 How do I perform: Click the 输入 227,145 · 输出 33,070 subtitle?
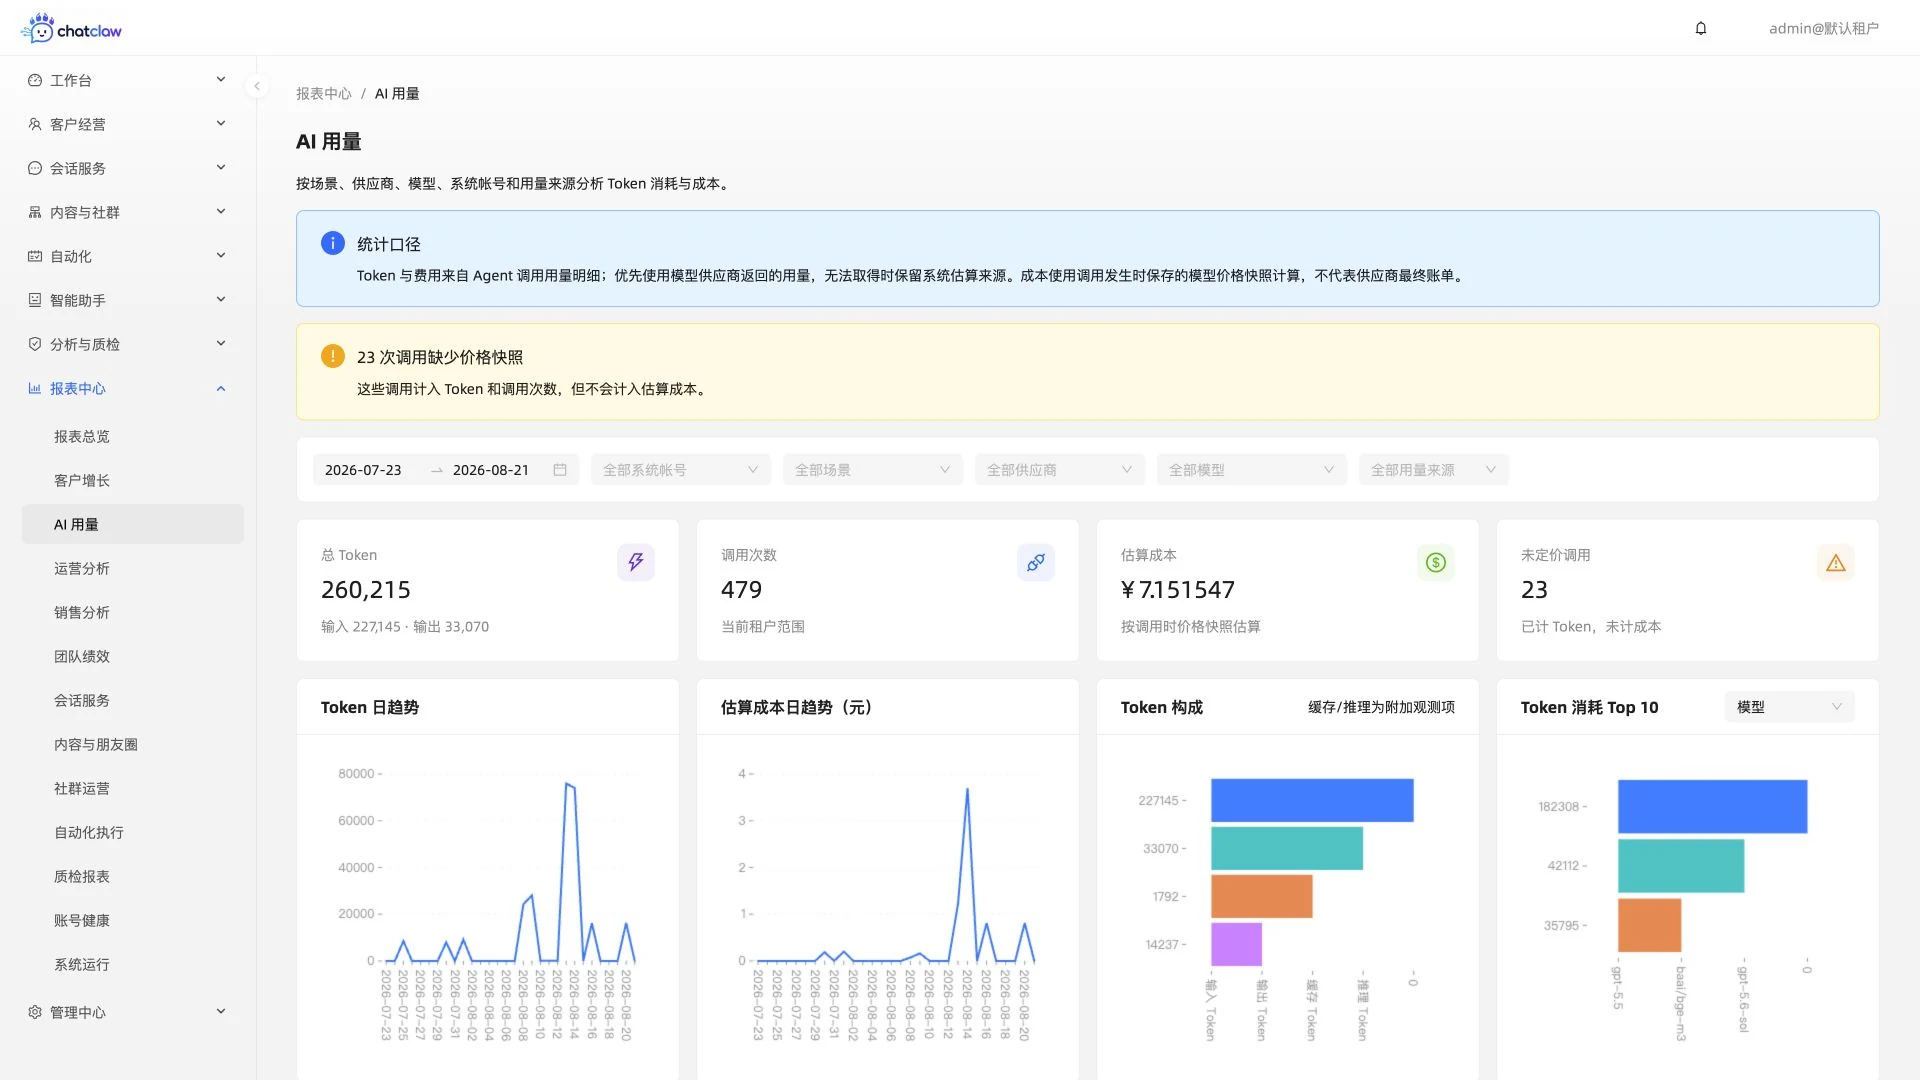[405, 626]
